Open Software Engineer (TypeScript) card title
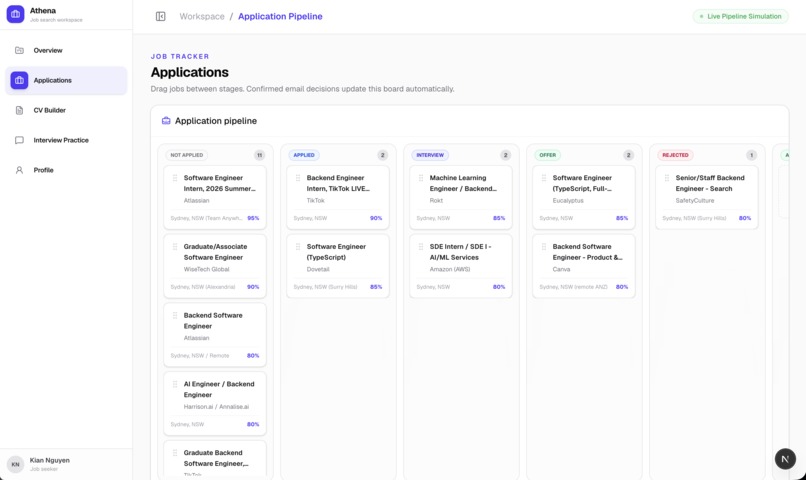 [336, 252]
